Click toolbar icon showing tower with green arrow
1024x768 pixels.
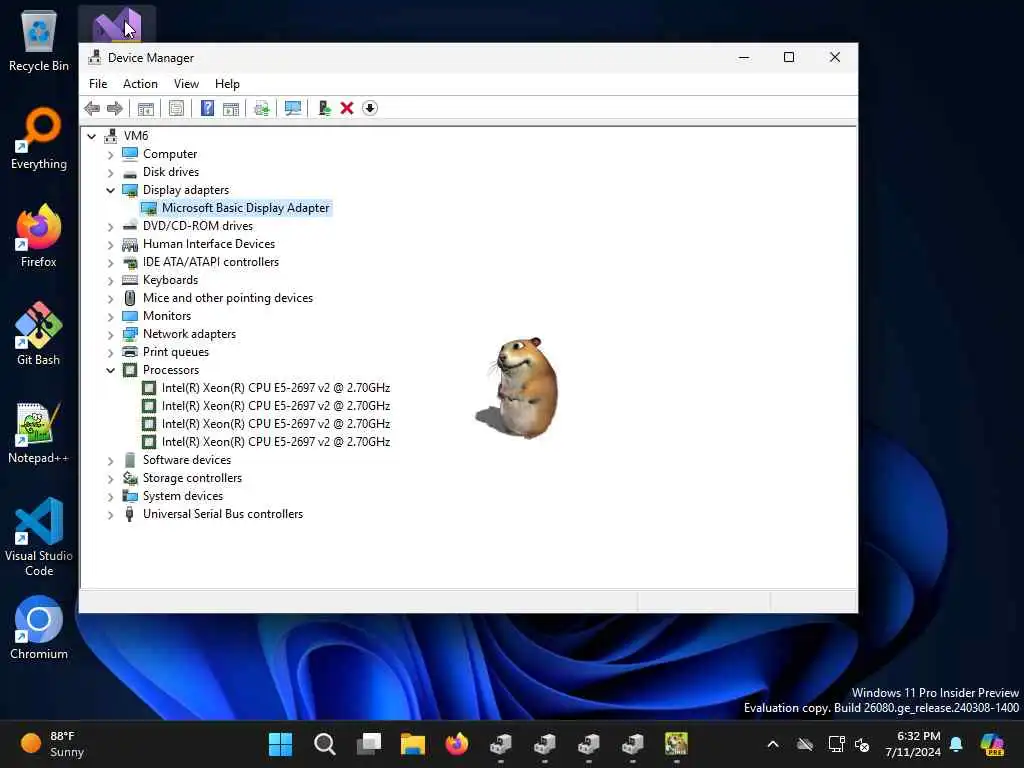tap(324, 108)
